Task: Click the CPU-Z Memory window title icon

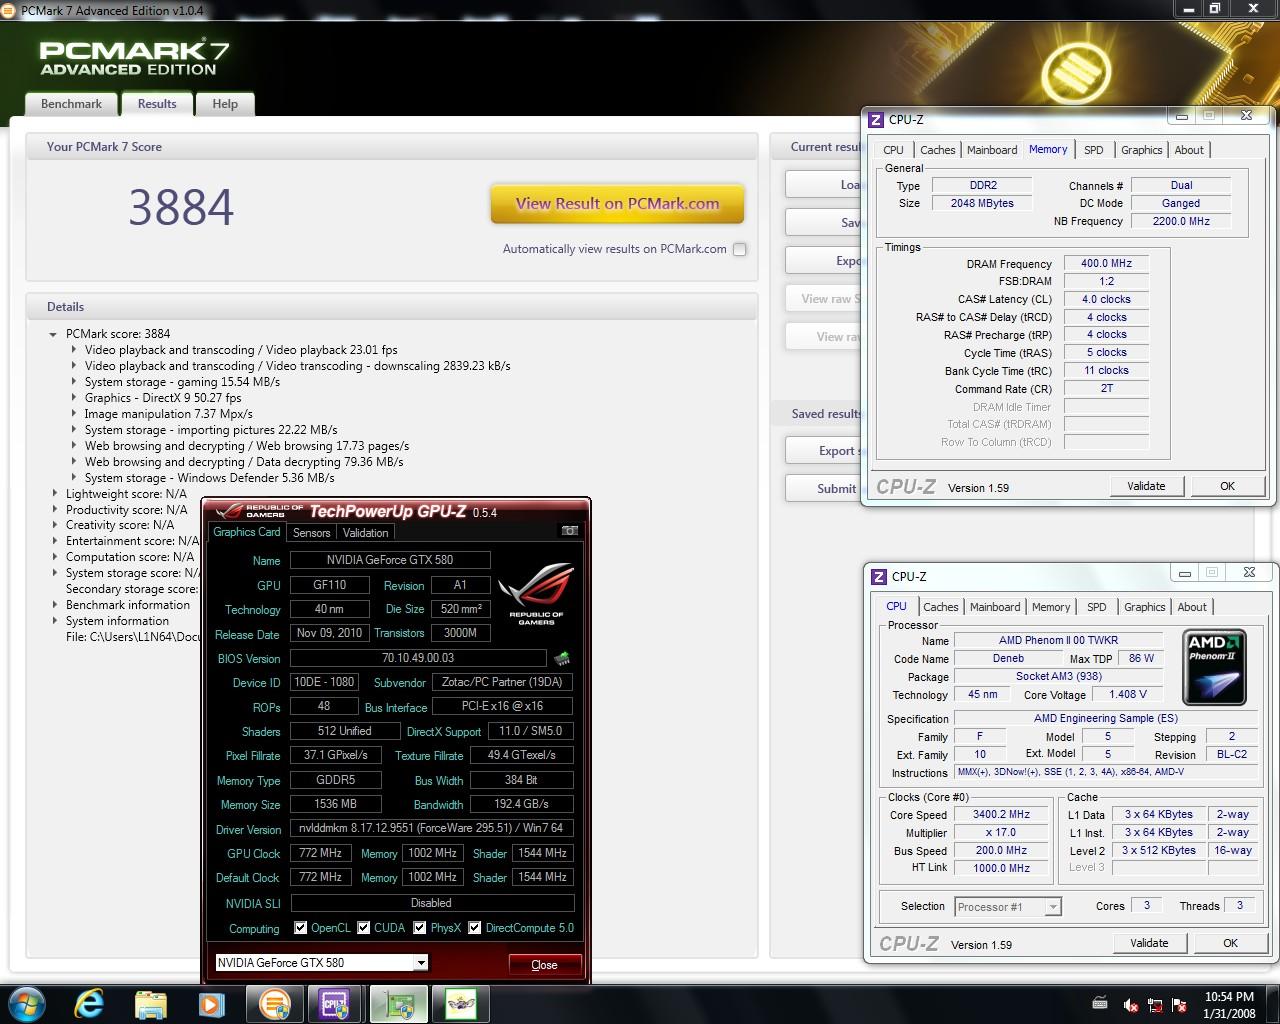Action: pyautogui.click(x=876, y=119)
